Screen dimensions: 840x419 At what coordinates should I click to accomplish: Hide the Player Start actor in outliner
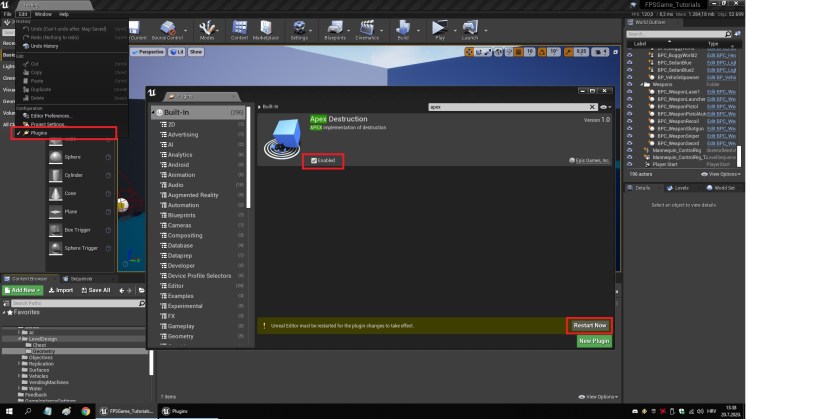tap(630, 164)
